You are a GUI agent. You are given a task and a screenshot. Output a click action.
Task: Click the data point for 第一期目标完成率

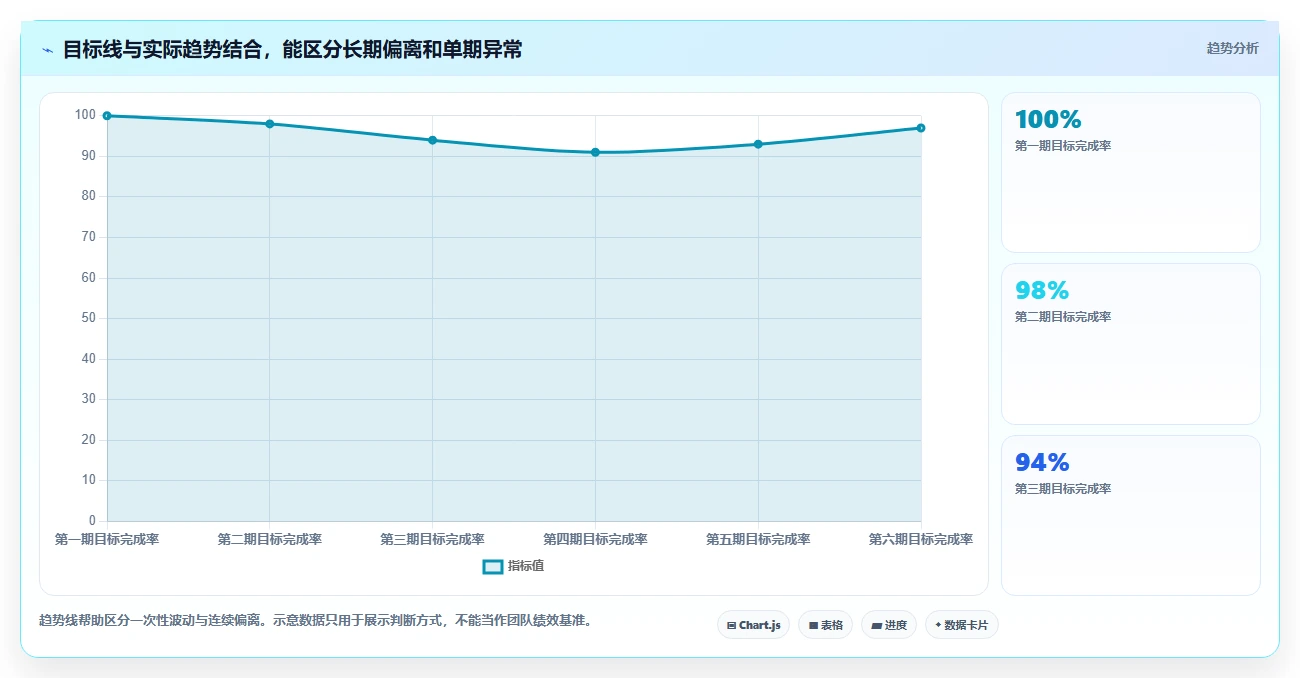click(107, 116)
